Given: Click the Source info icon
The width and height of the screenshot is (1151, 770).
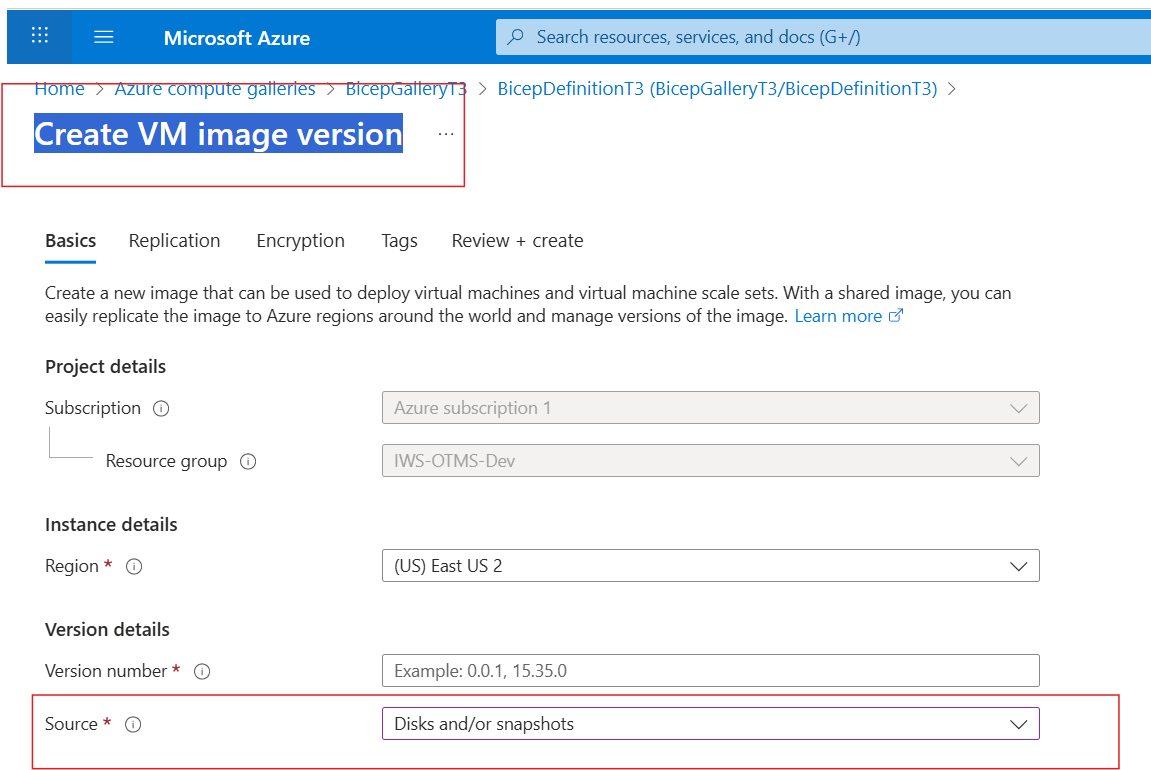Looking at the screenshot, I should (133, 724).
